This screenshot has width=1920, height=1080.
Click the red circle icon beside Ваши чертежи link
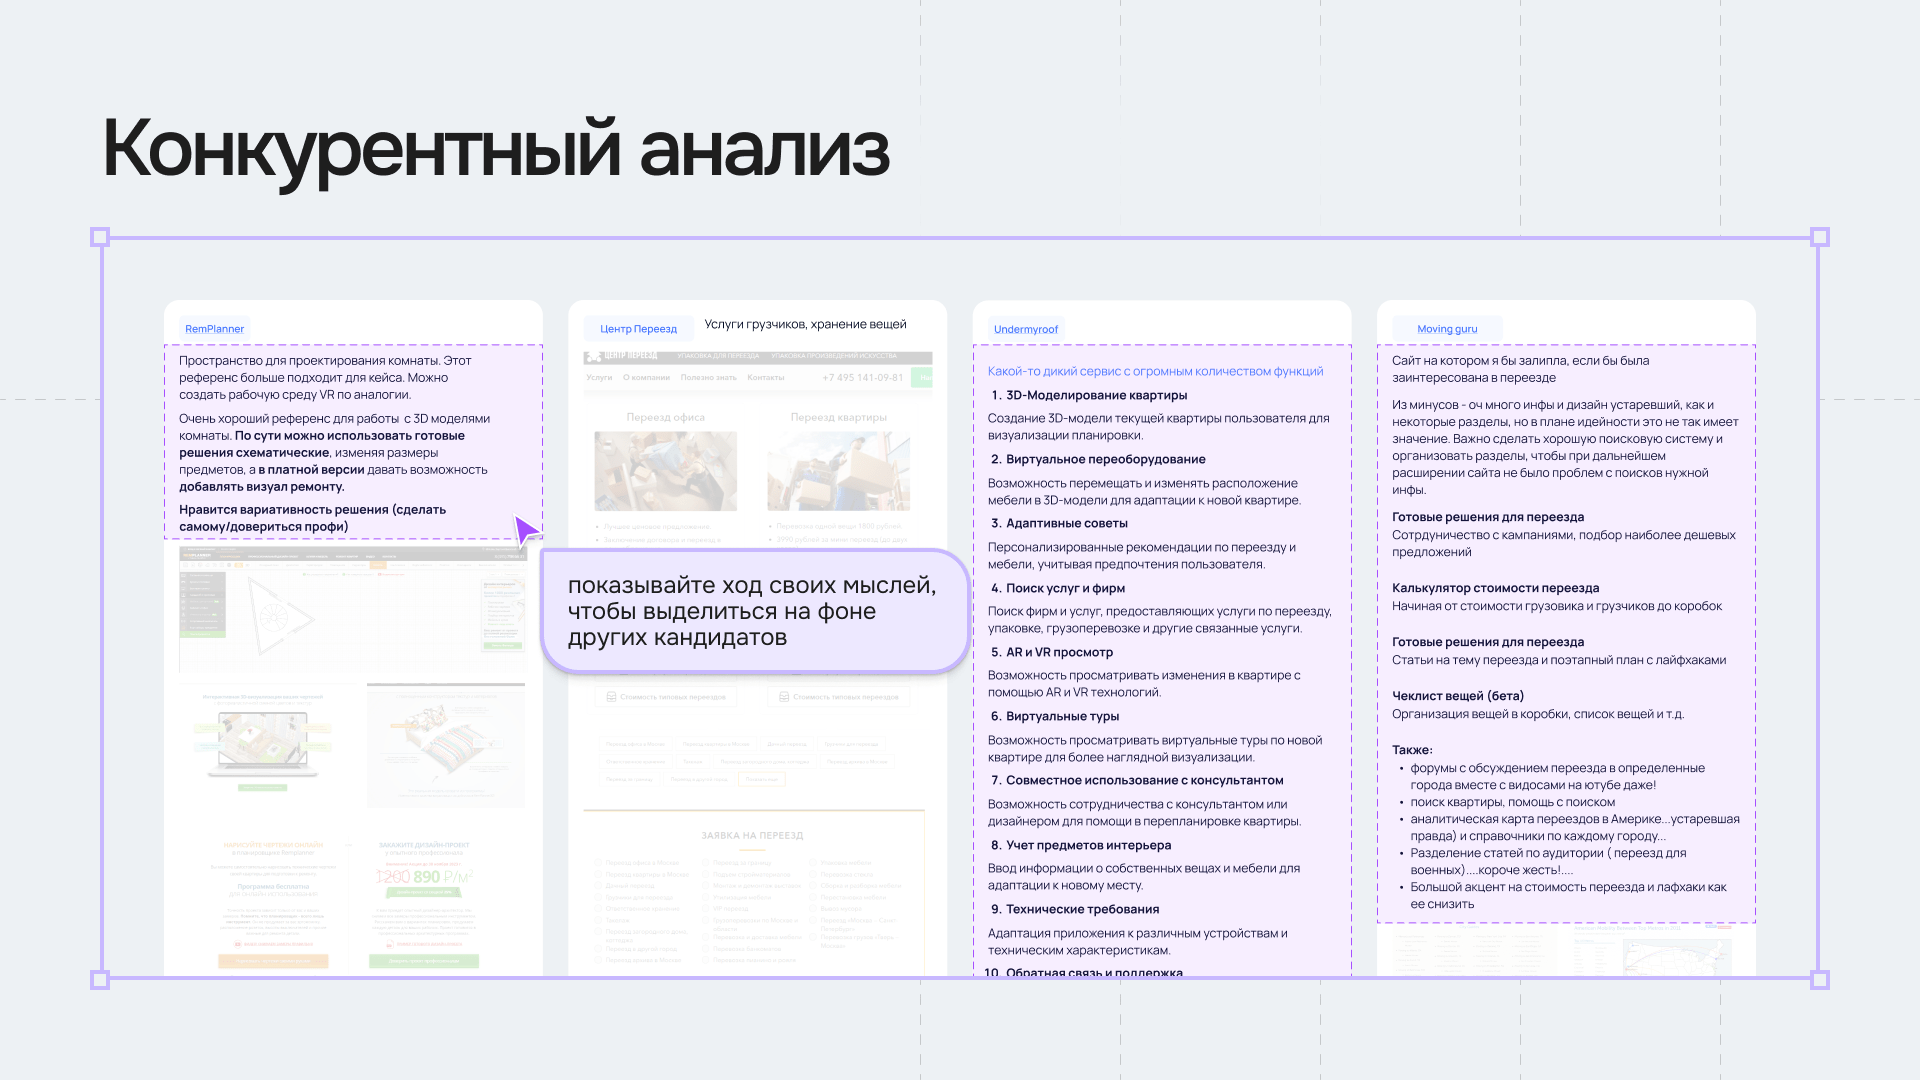[x=237, y=944]
